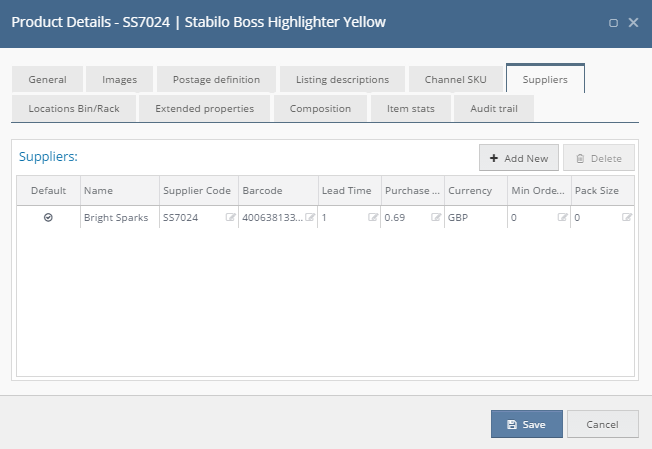Save the product details
The width and height of the screenshot is (652, 449).
click(x=526, y=424)
